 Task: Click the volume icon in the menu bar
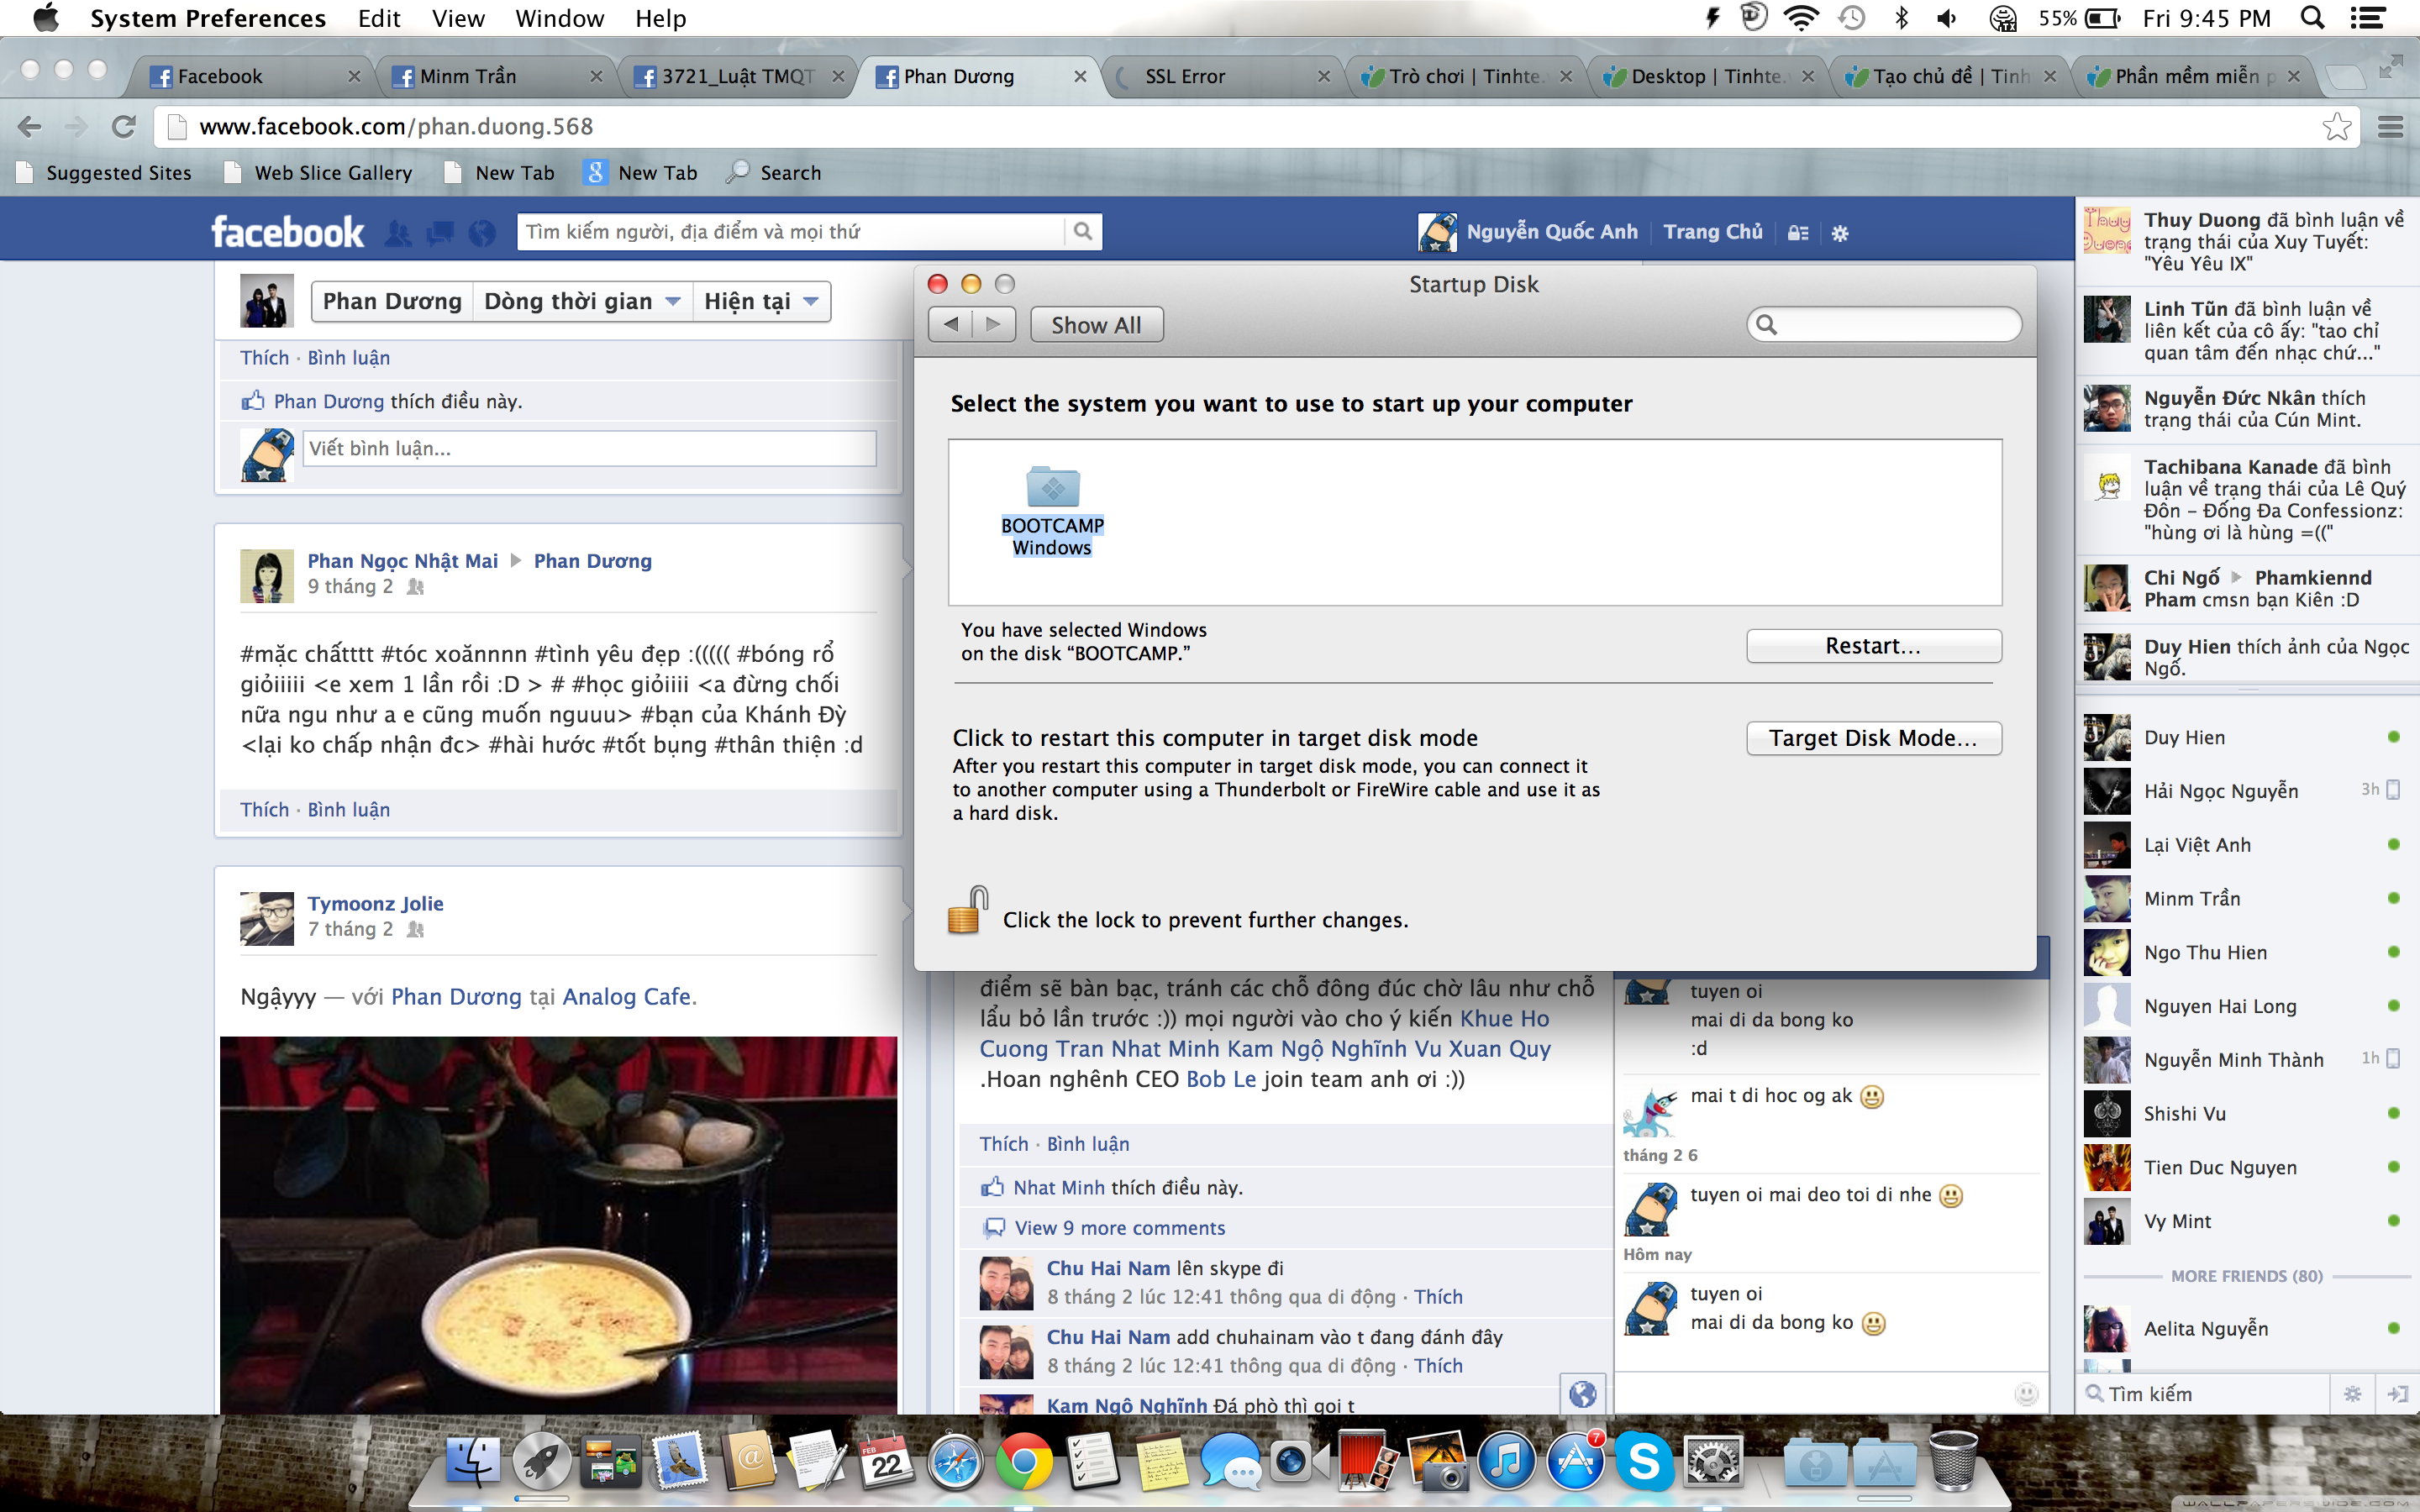[x=1947, y=18]
